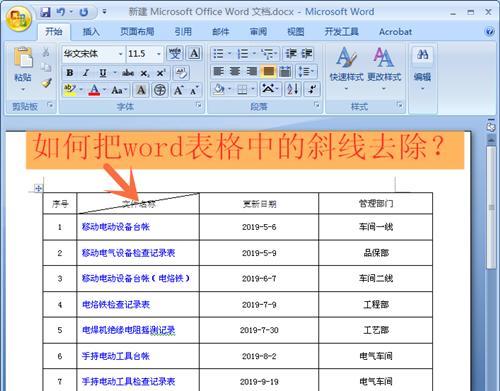
Task: Select the Format Painter brush
Action: pyautogui.click(x=46, y=83)
